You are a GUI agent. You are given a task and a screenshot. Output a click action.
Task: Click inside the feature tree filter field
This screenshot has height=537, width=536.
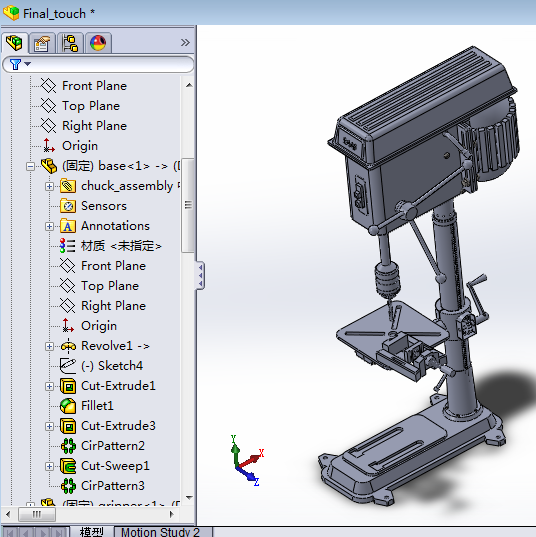click(x=98, y=64)
